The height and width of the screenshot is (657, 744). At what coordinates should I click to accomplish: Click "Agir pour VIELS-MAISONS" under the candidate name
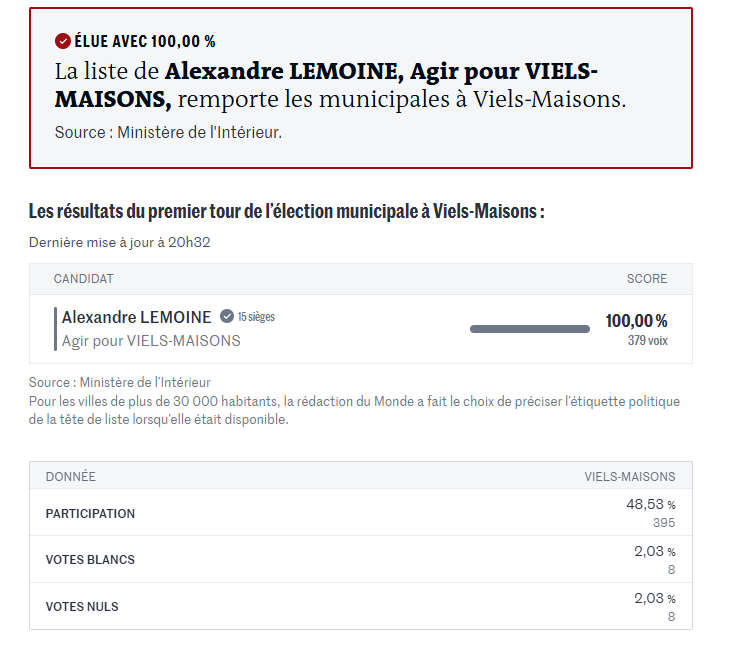151,341
